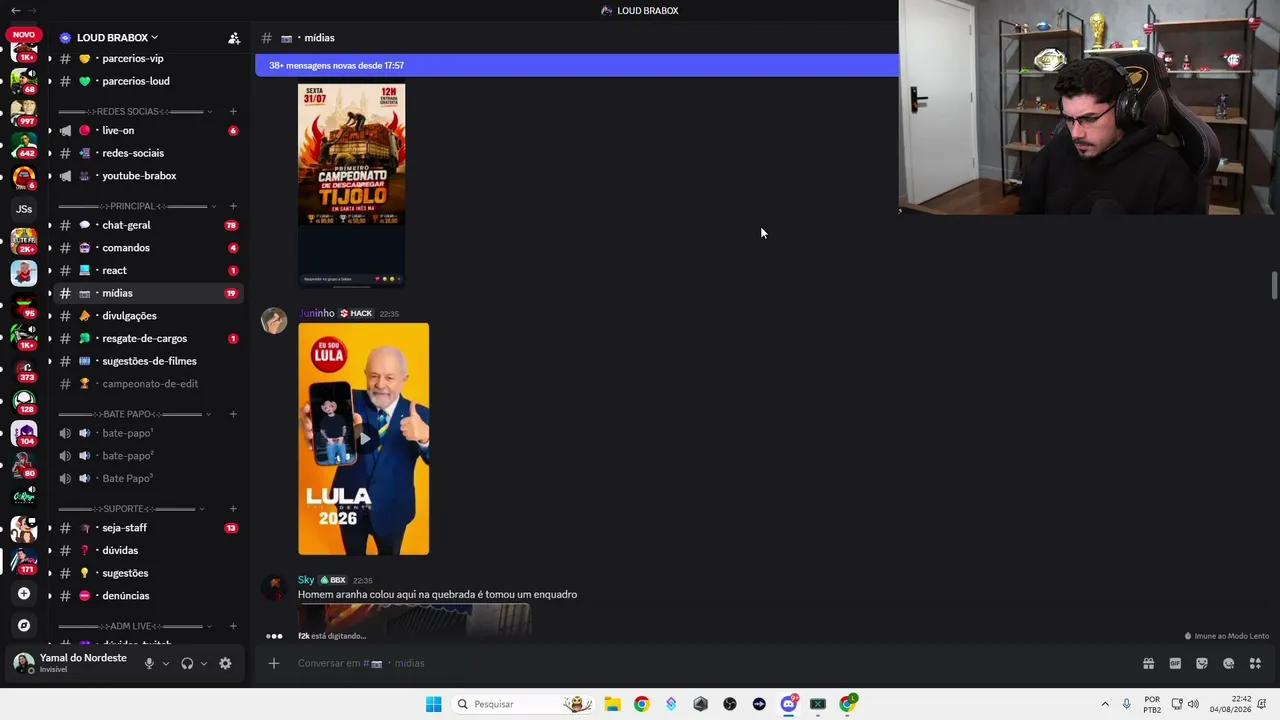Open the Discover servers compass icon
Screen dimensions: 1280x720
tap(24, 625)
